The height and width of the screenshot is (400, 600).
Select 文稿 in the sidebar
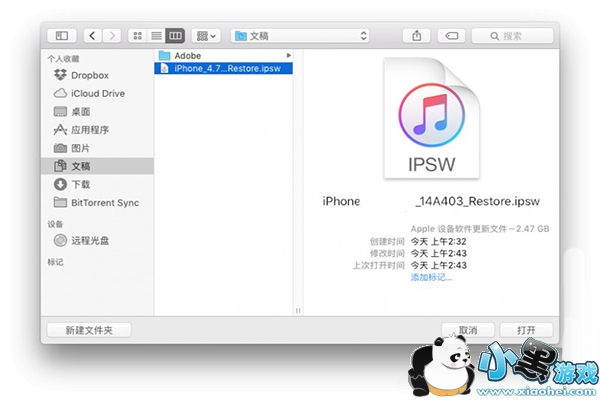pyautogui.click(x=97, y=166)
